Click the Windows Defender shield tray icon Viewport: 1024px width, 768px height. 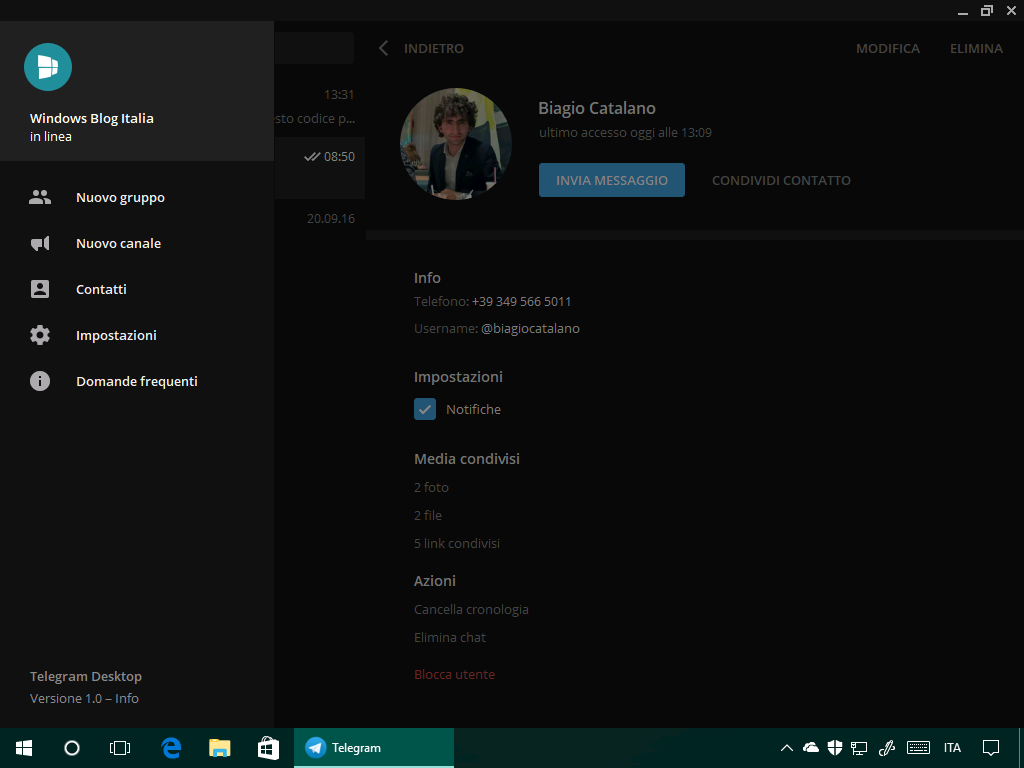point(835,748)
